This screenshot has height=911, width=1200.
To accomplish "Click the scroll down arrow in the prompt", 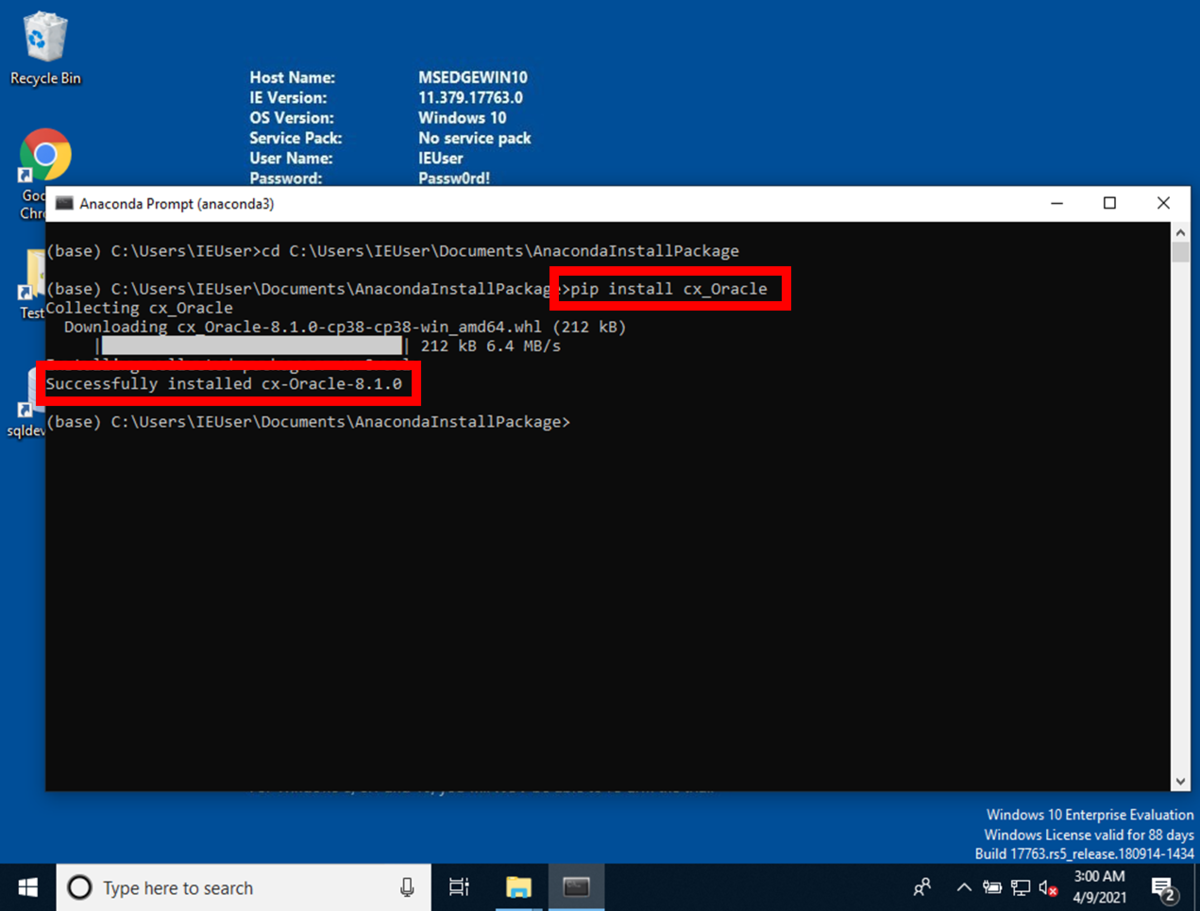I will (x=1180, y=781).
